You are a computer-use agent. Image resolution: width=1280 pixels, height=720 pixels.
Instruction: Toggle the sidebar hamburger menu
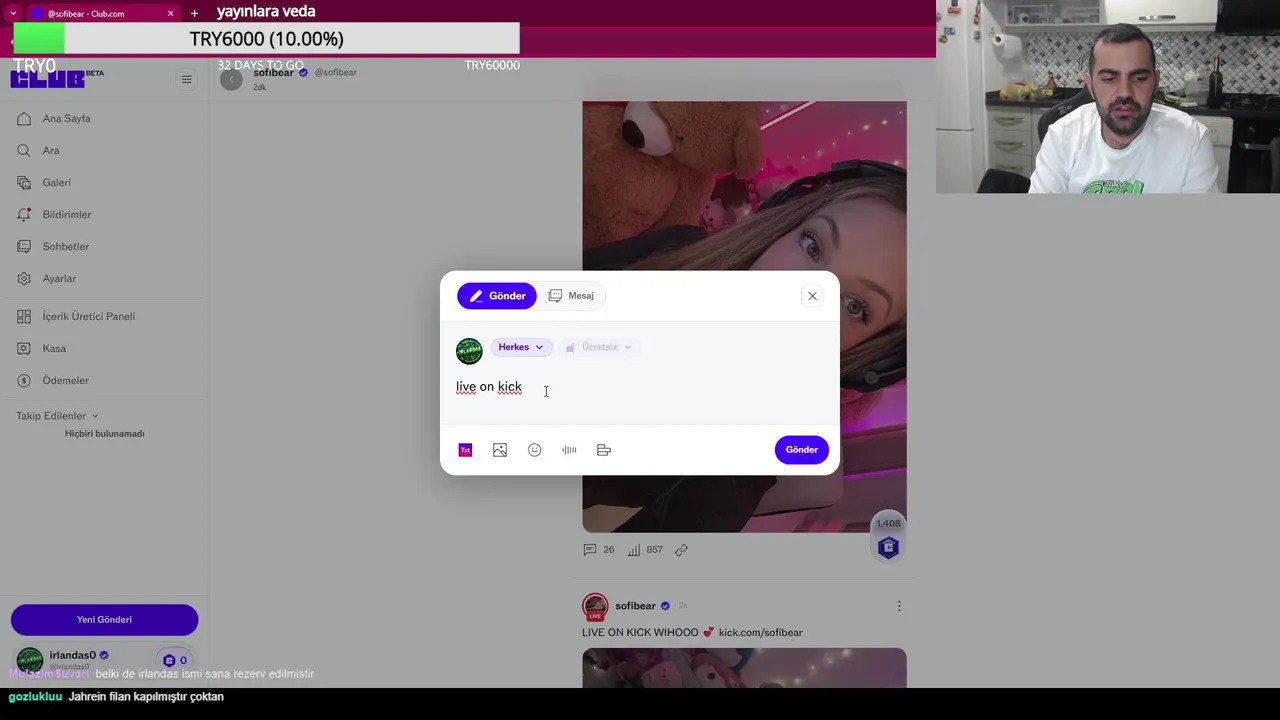(186, 79)
